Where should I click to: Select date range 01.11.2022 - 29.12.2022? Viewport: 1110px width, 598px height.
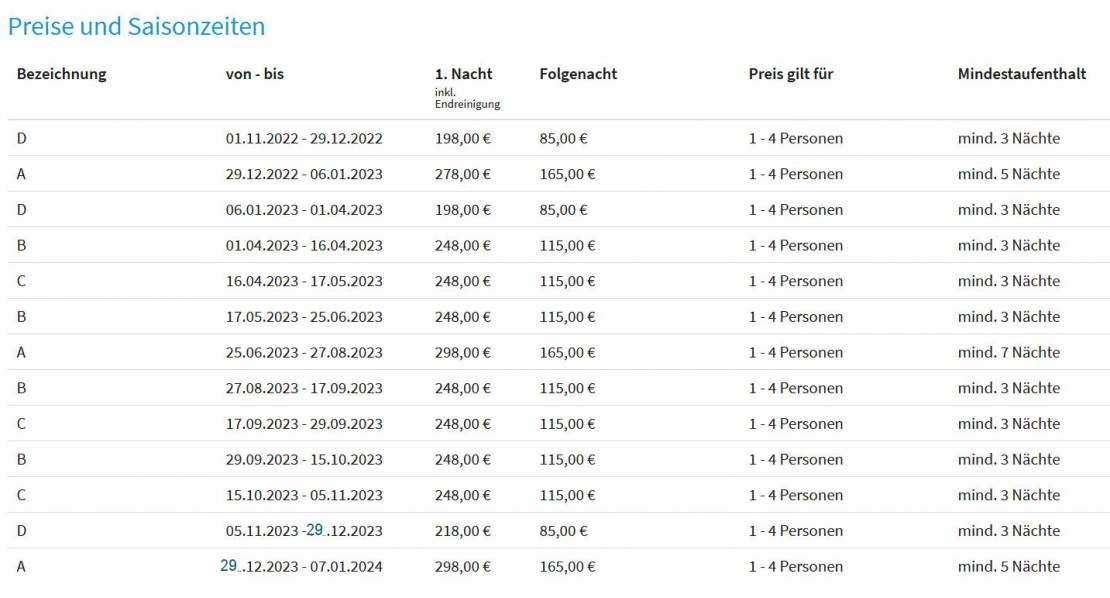pyautogui.click(x=304, y=139)
